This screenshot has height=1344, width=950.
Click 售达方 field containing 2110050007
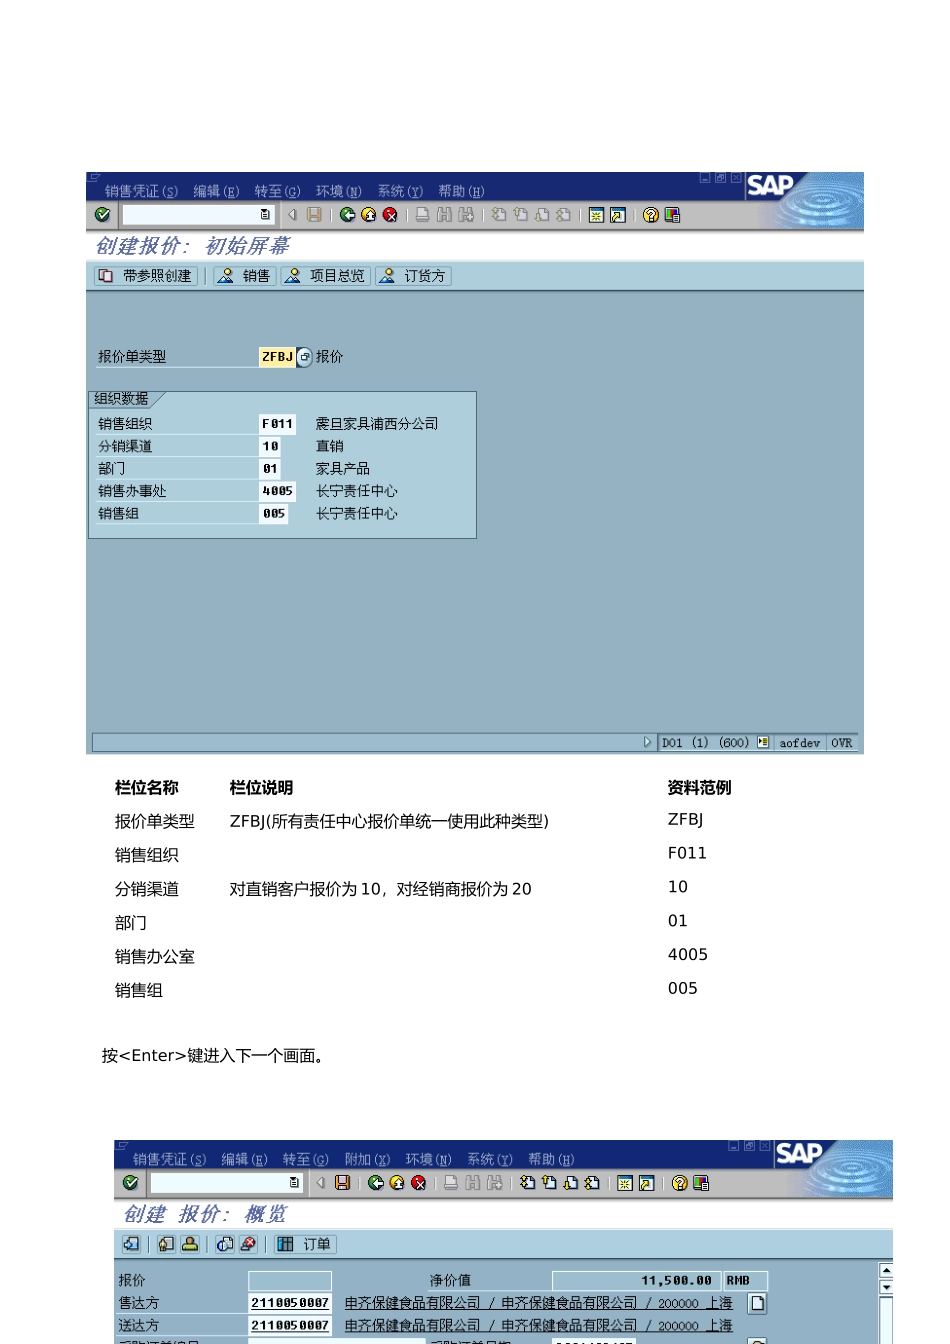coord(290,1303)
